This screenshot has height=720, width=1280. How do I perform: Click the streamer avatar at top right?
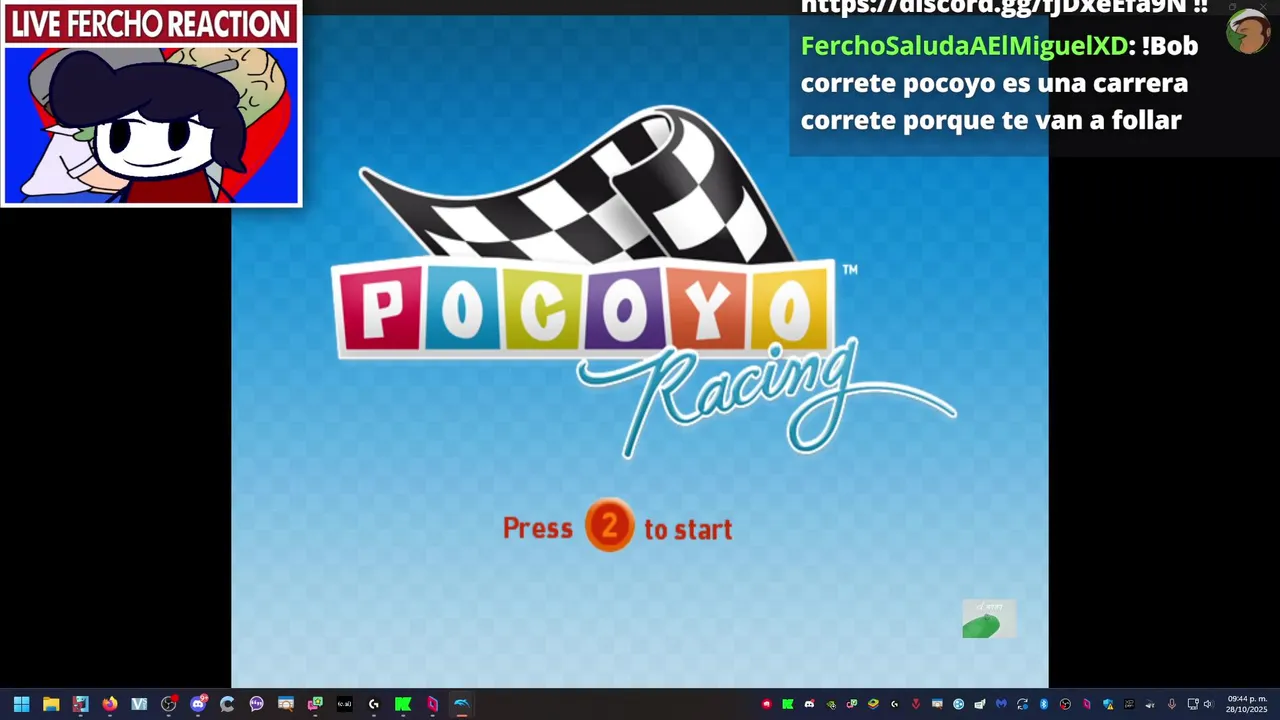[x=1248, y=30]
